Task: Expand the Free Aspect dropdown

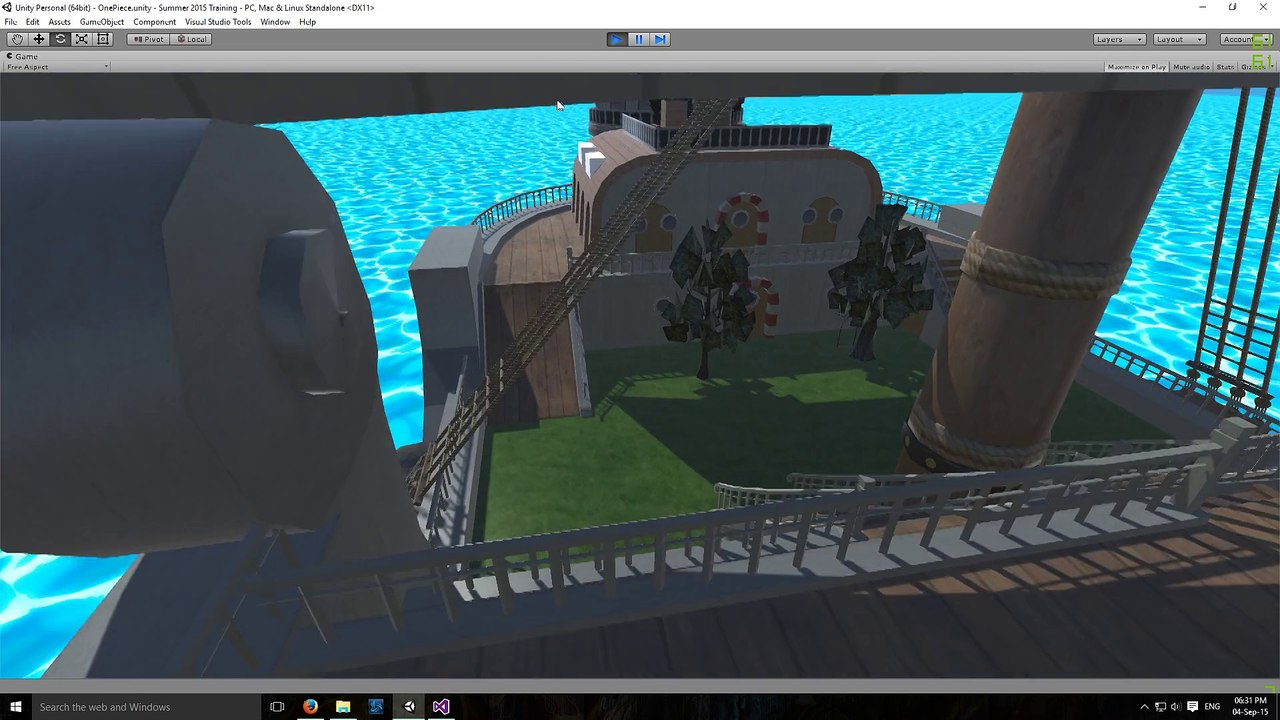Action: [57, 67]
